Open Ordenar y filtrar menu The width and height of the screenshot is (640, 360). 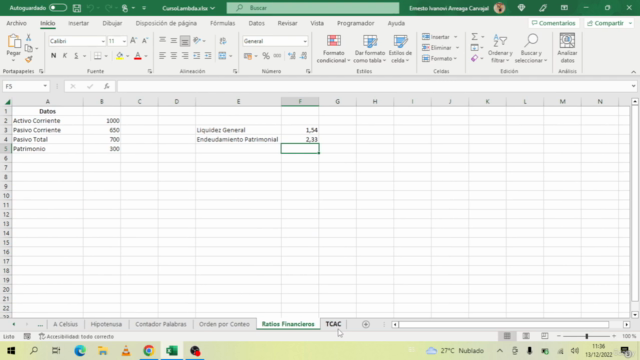tap(500, 49)
